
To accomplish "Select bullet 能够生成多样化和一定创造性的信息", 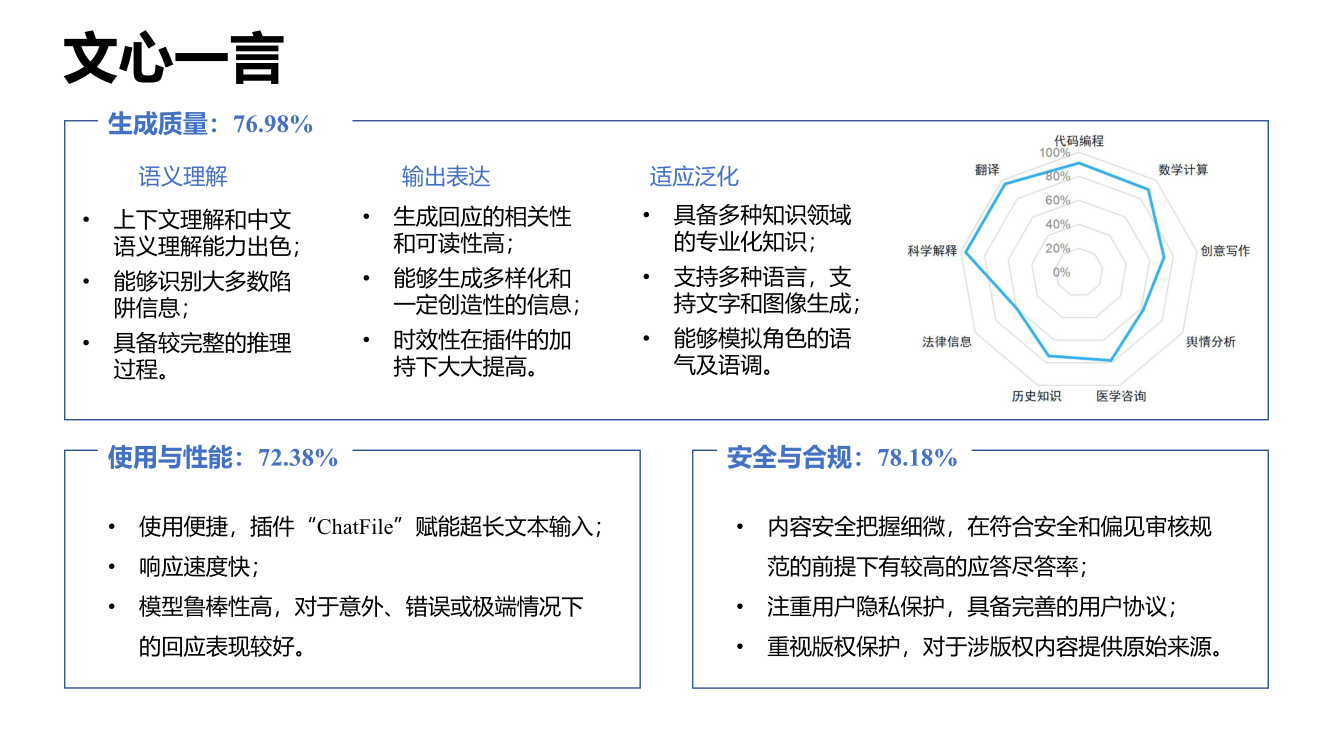I will point(487,291).
